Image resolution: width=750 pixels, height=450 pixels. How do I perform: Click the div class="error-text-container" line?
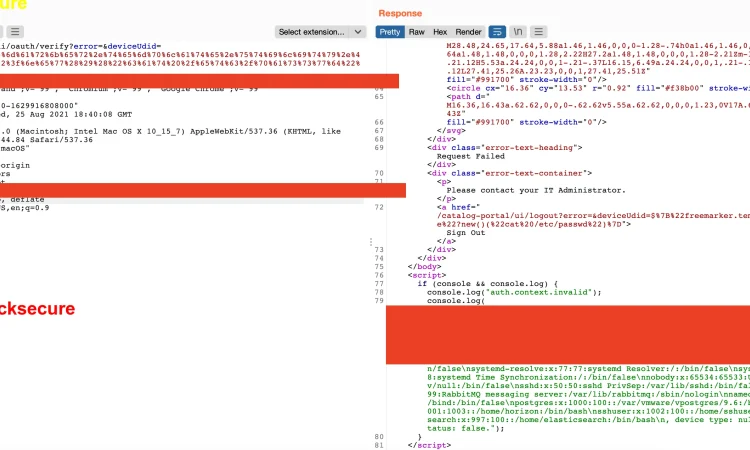click(509, 173)
